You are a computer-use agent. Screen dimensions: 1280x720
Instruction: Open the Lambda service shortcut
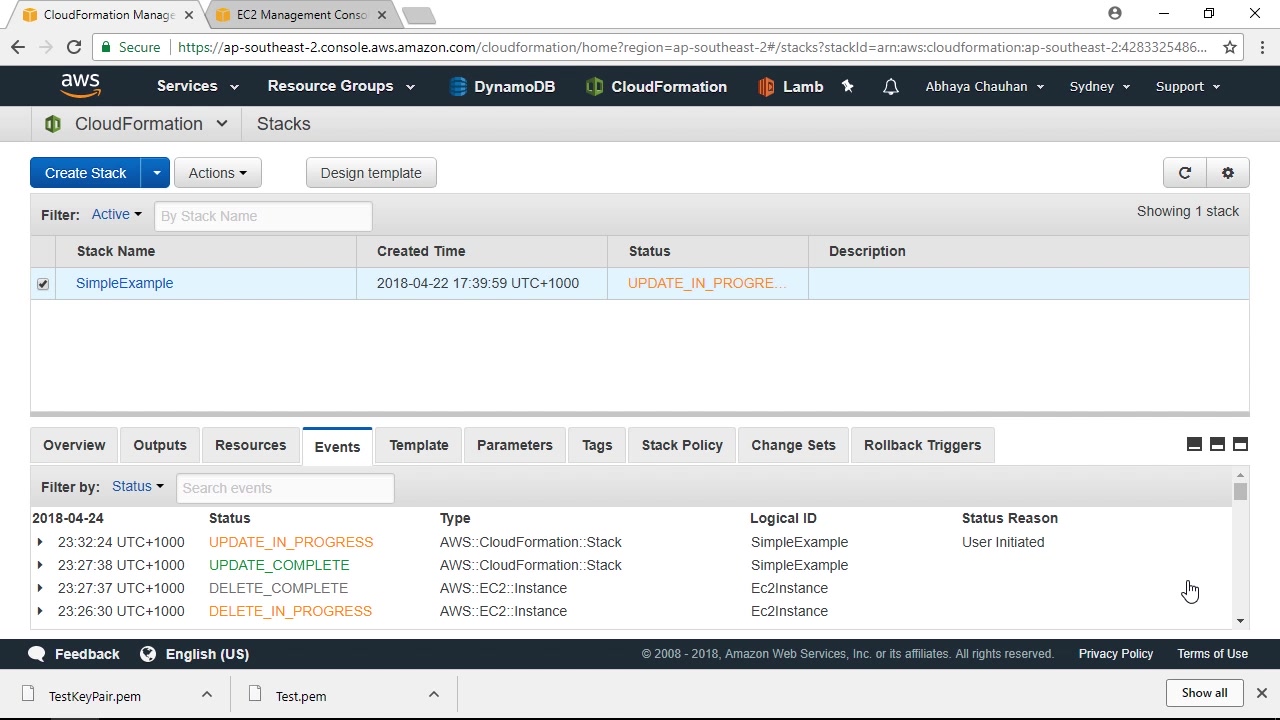pyautogui.click(x=791, y=87)
